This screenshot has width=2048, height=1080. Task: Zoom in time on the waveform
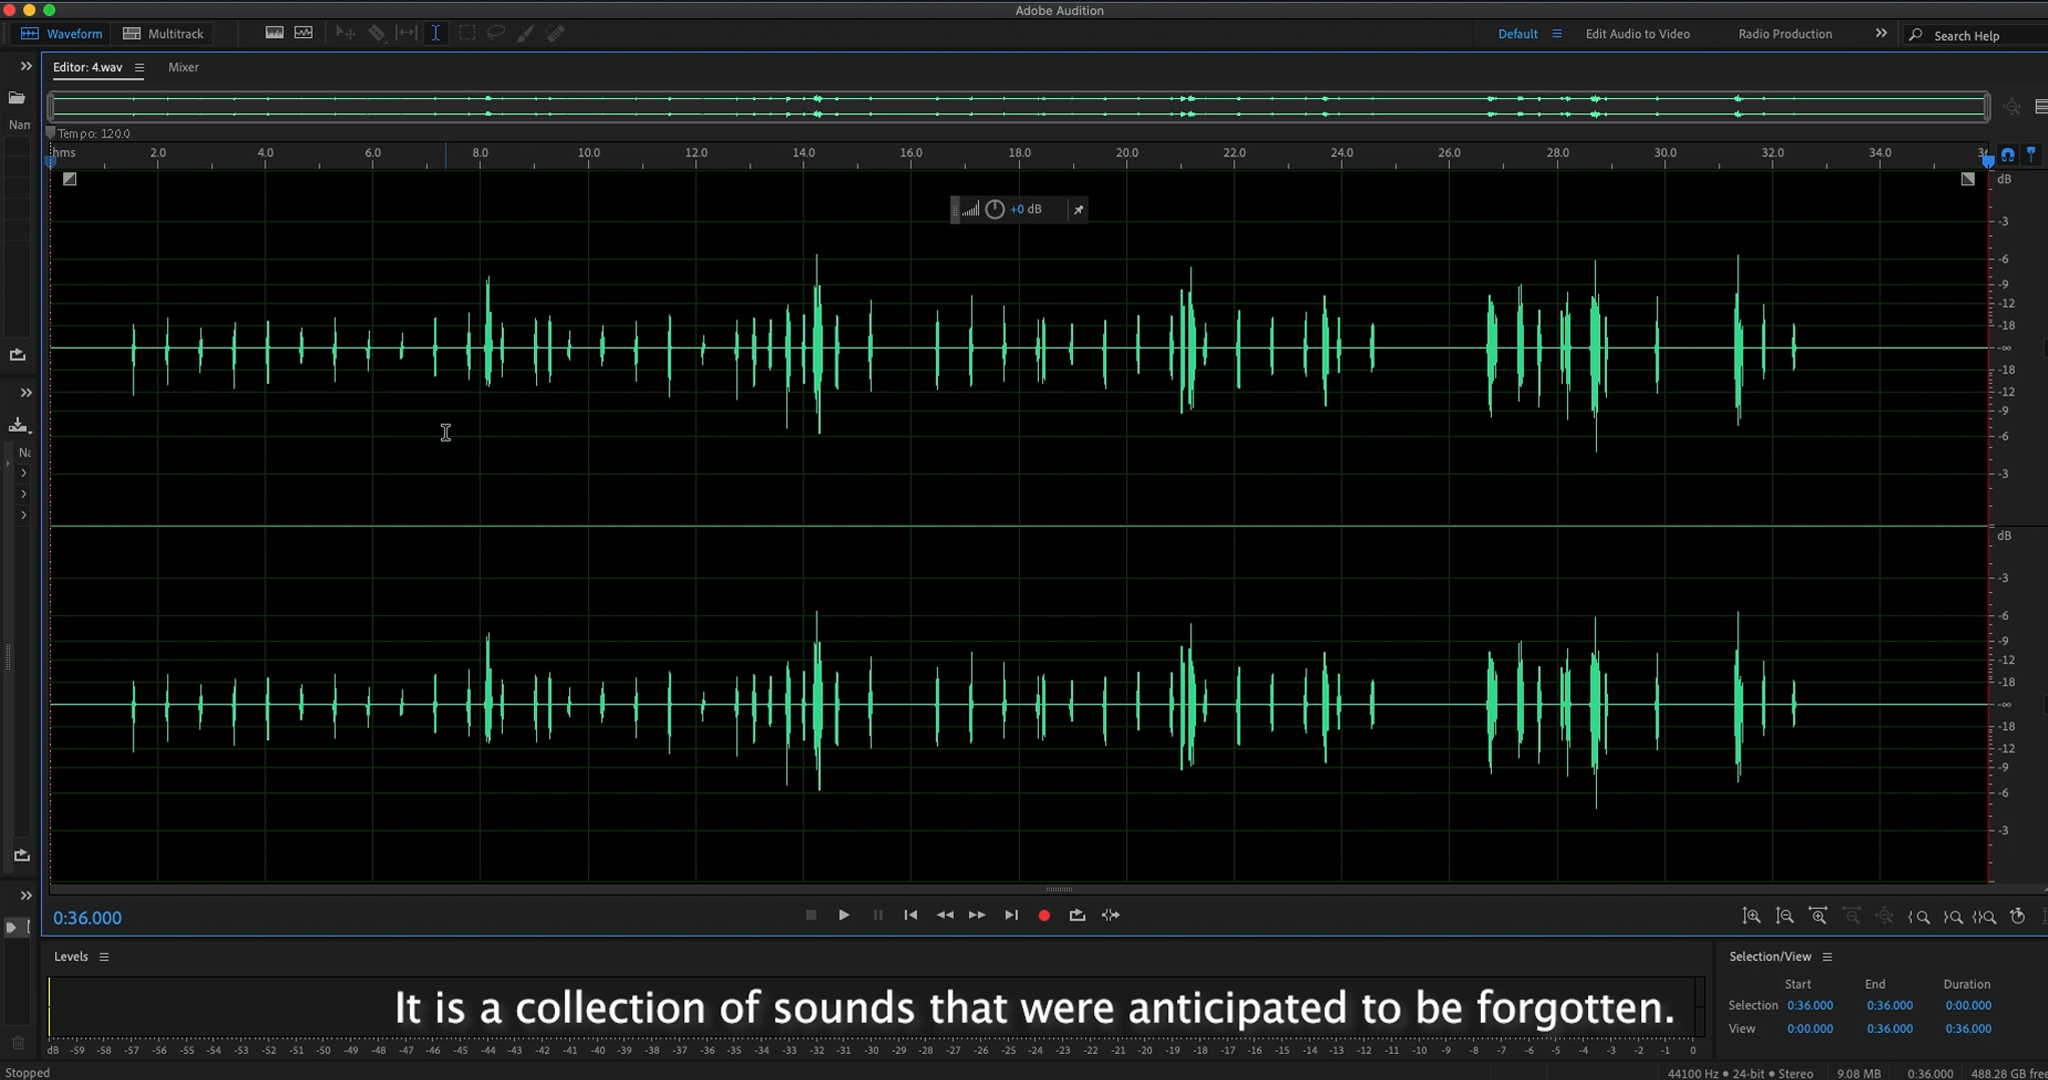[1818, 916]
